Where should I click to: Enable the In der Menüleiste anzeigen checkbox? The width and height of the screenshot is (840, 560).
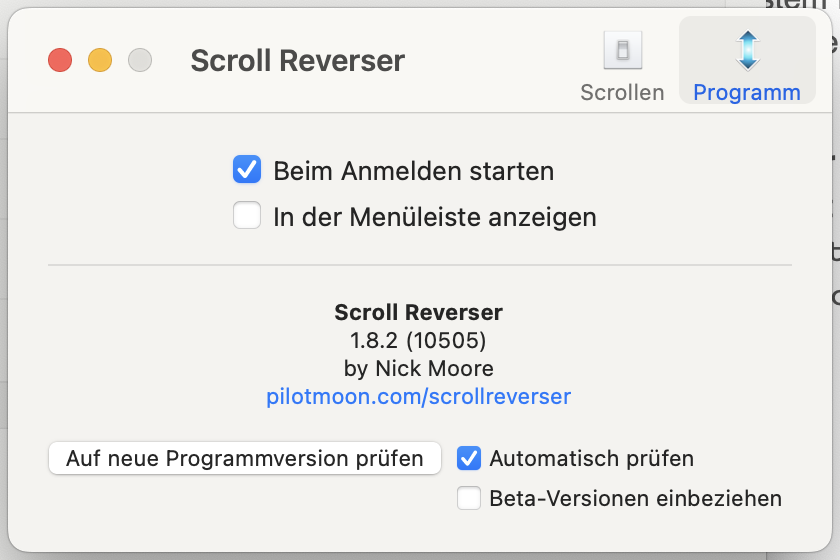click(247, 216)
